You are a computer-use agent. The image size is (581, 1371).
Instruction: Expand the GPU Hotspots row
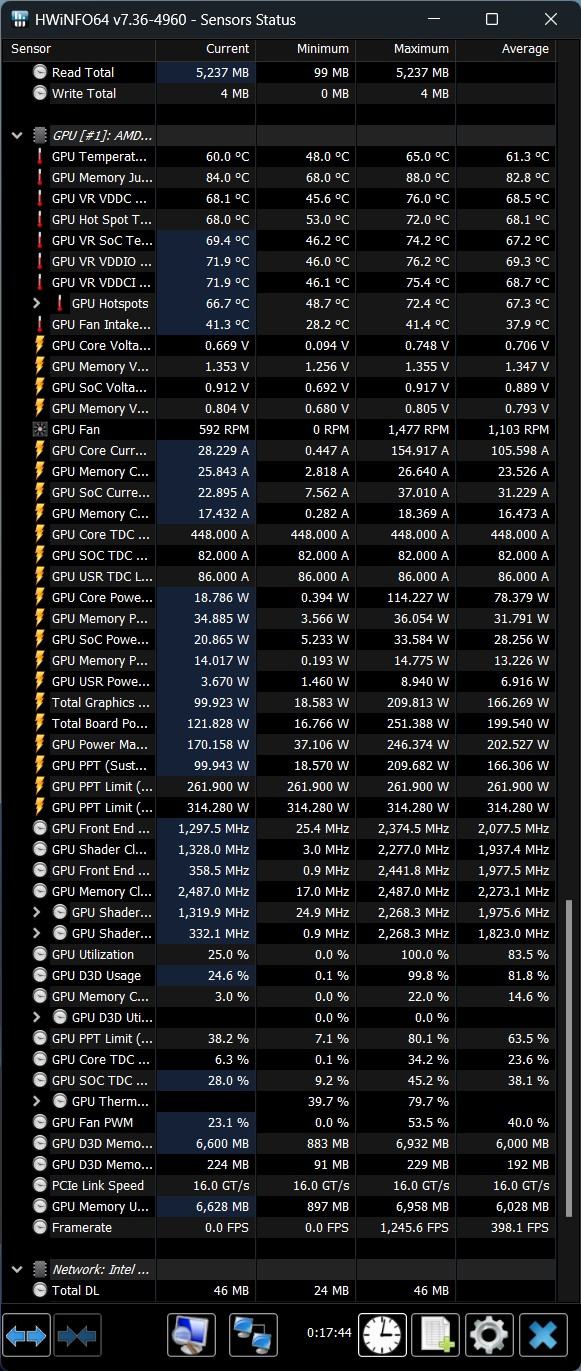(37, 303)
